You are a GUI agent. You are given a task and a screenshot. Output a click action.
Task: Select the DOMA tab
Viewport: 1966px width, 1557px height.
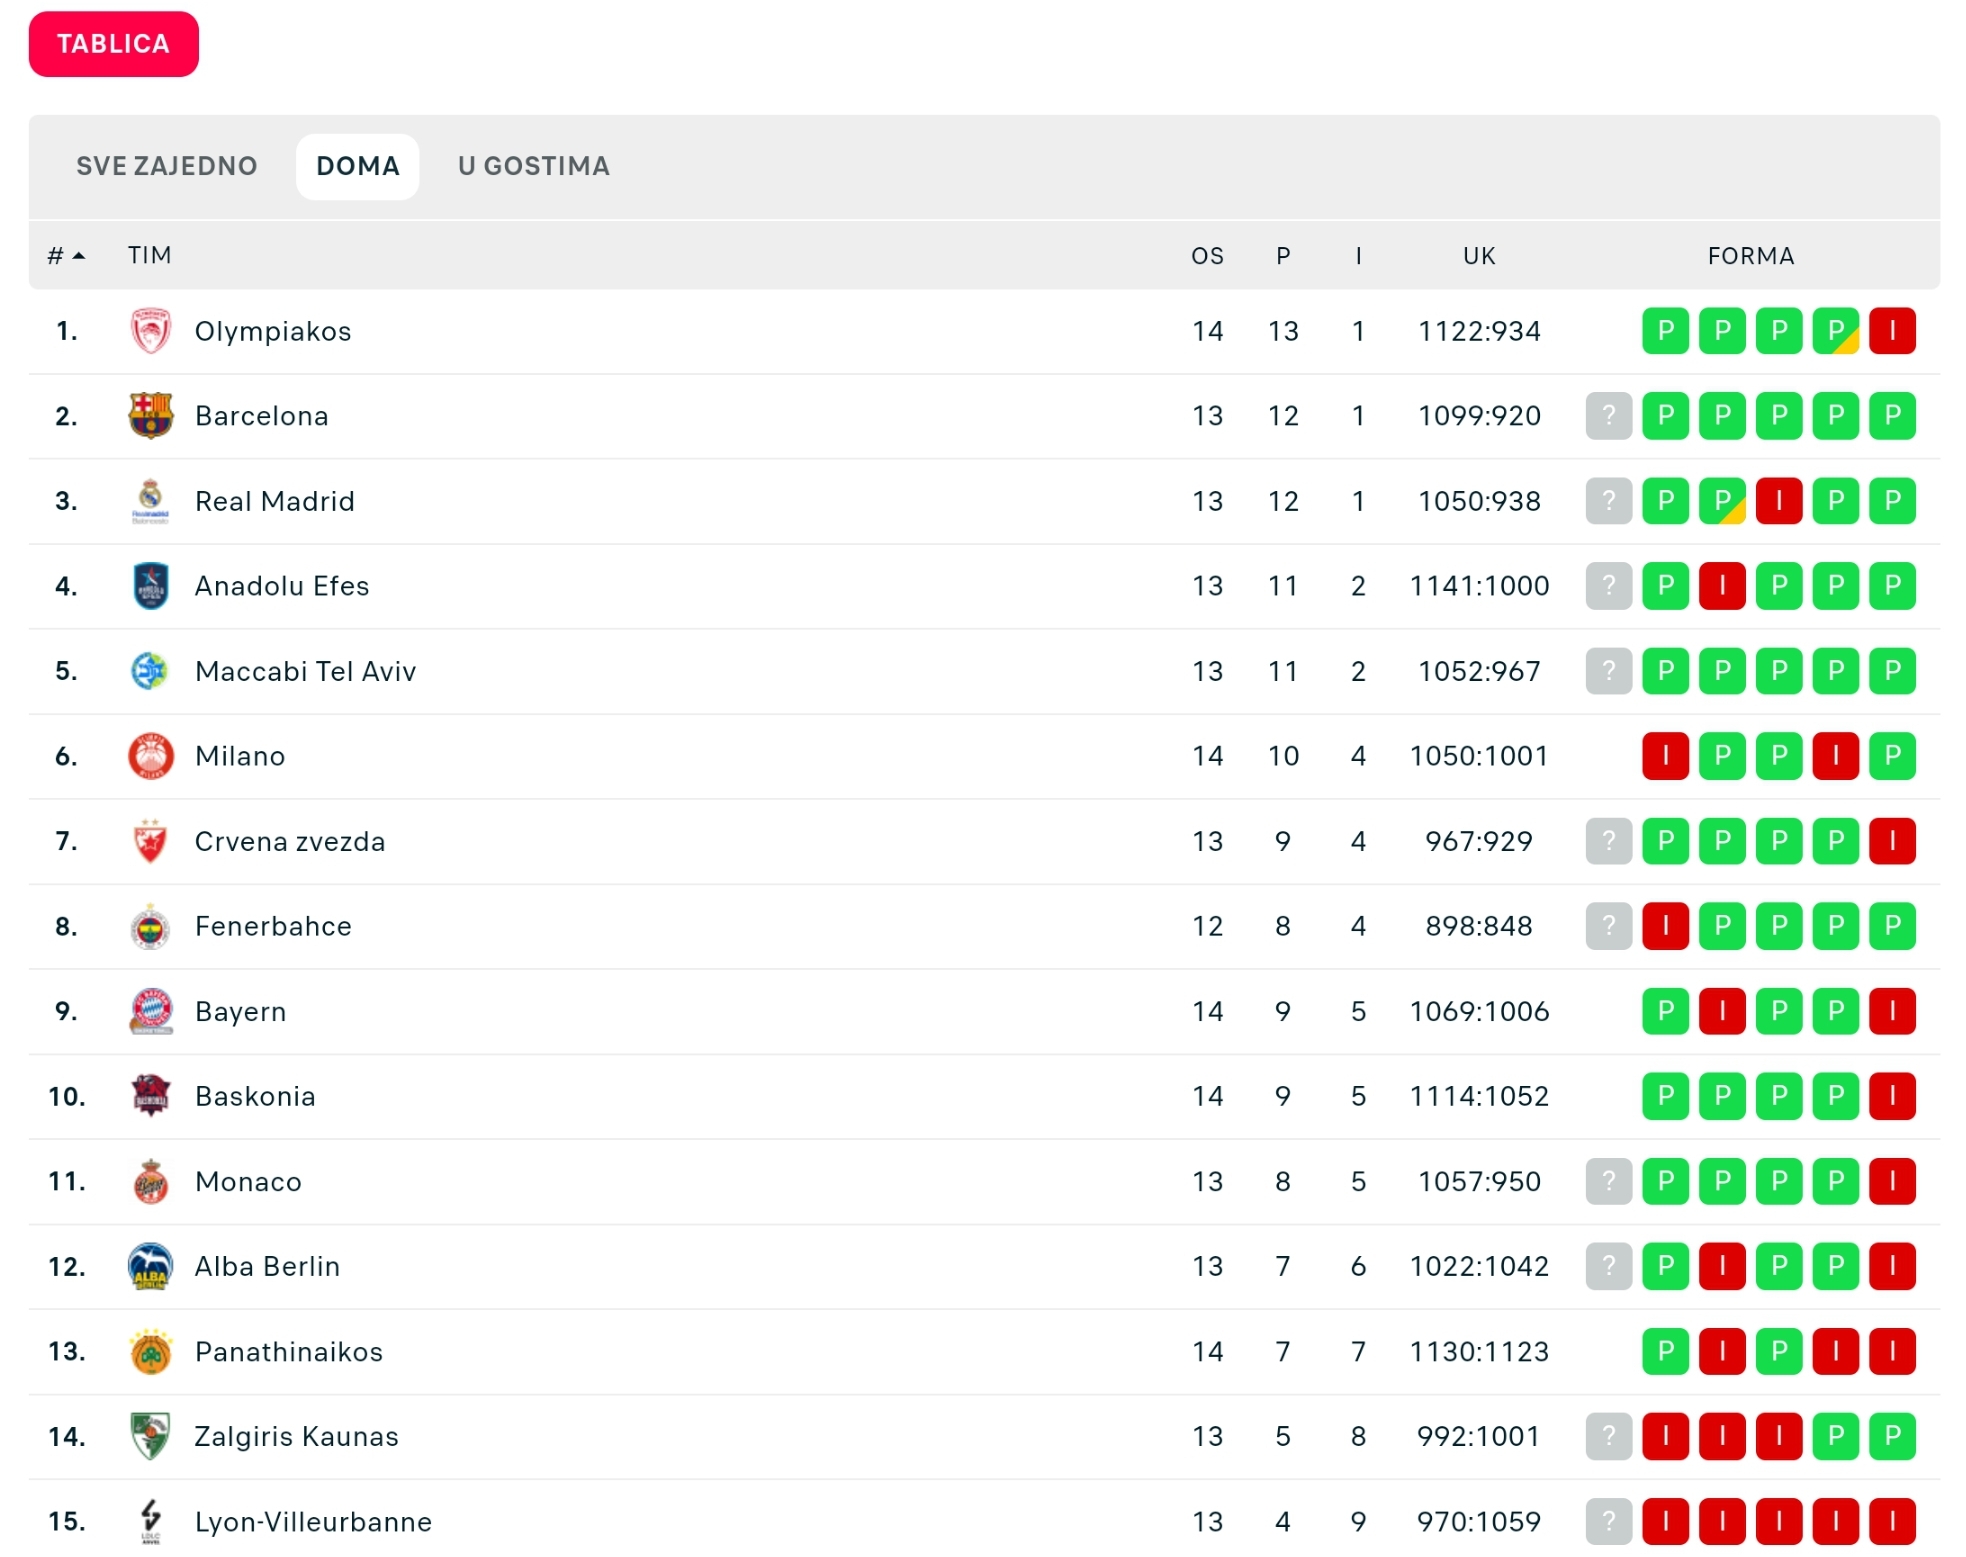click(358, 166)
